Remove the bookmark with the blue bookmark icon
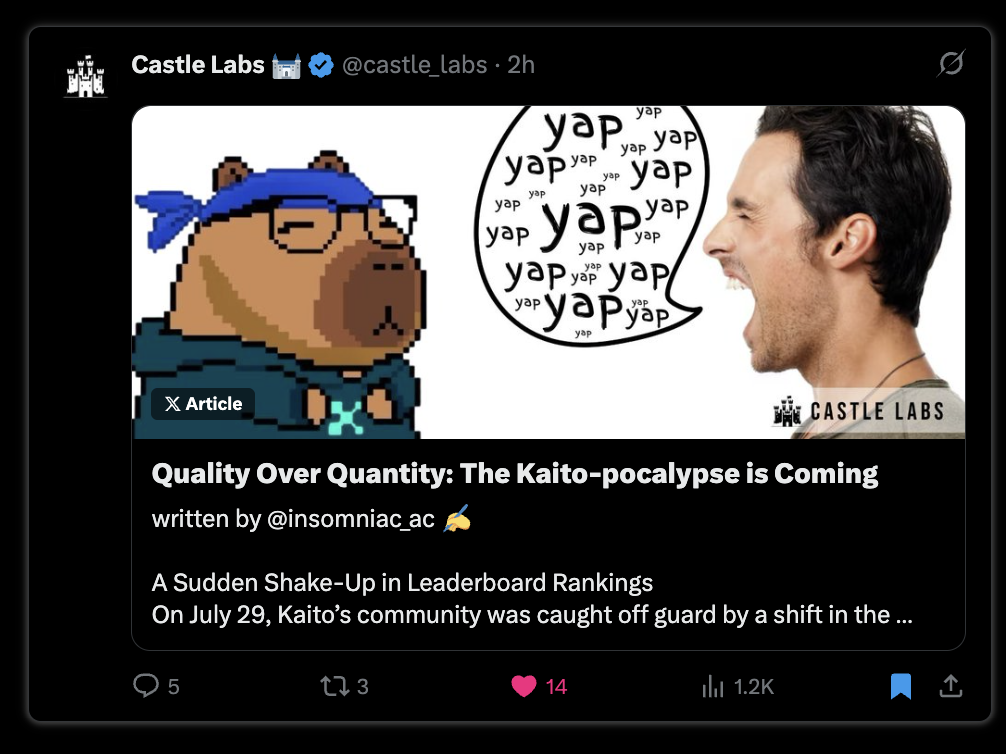This screenshot has height=754, width=1006. (x=901, y=686)
